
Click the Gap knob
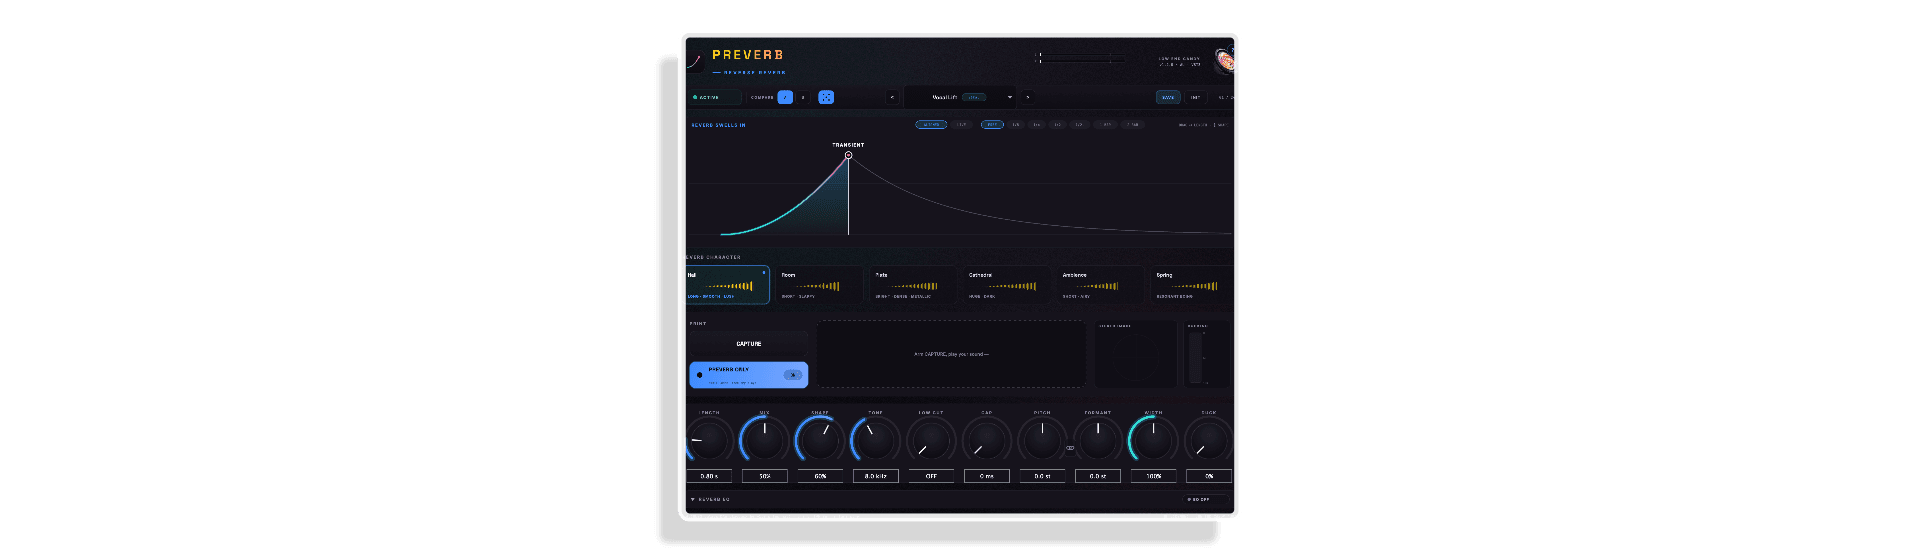[987, 440]
